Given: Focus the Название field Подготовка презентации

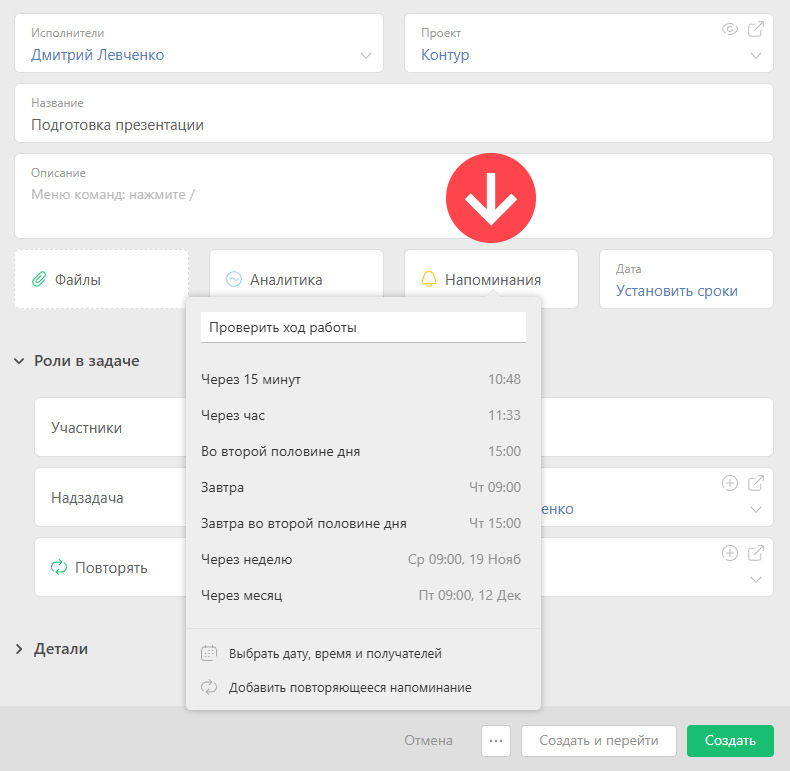Looking at the screenshot, I should click(x=394, y=113).
